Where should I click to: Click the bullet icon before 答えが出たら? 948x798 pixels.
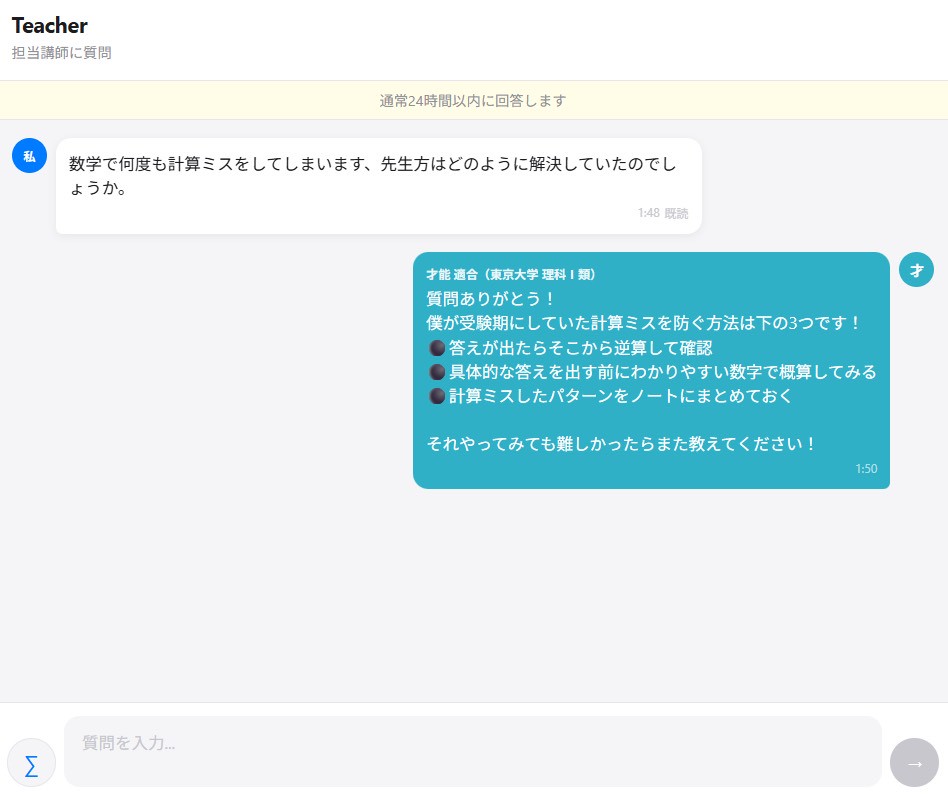[436, 348]
